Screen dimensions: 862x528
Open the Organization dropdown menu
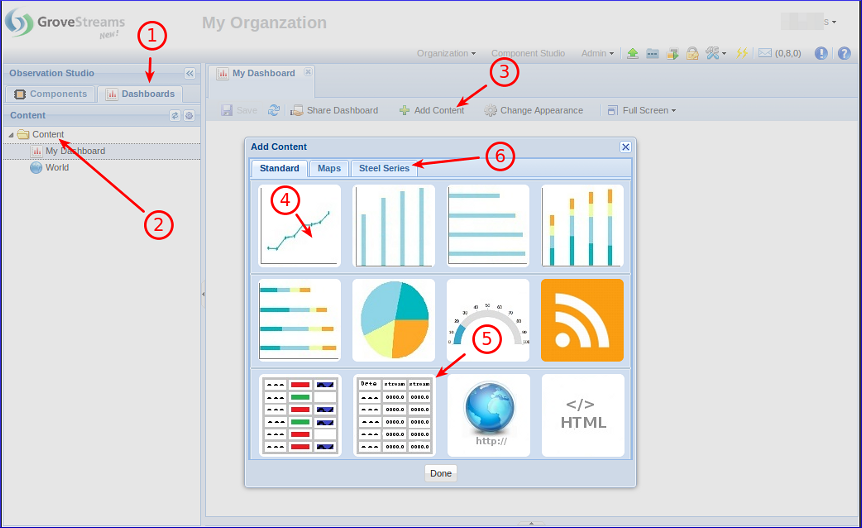[446, 54]
